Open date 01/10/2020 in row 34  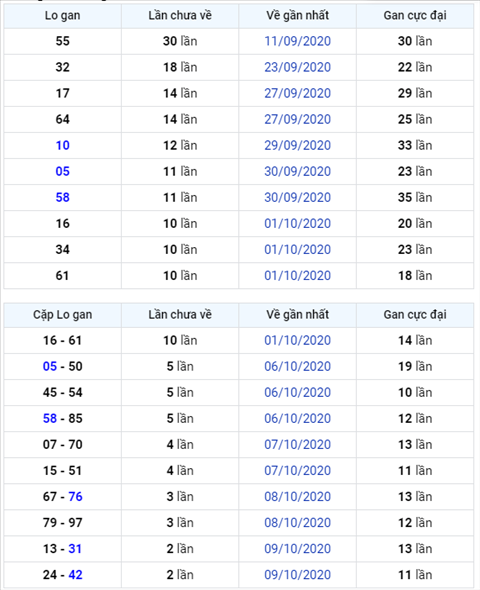tap(297, 249)
